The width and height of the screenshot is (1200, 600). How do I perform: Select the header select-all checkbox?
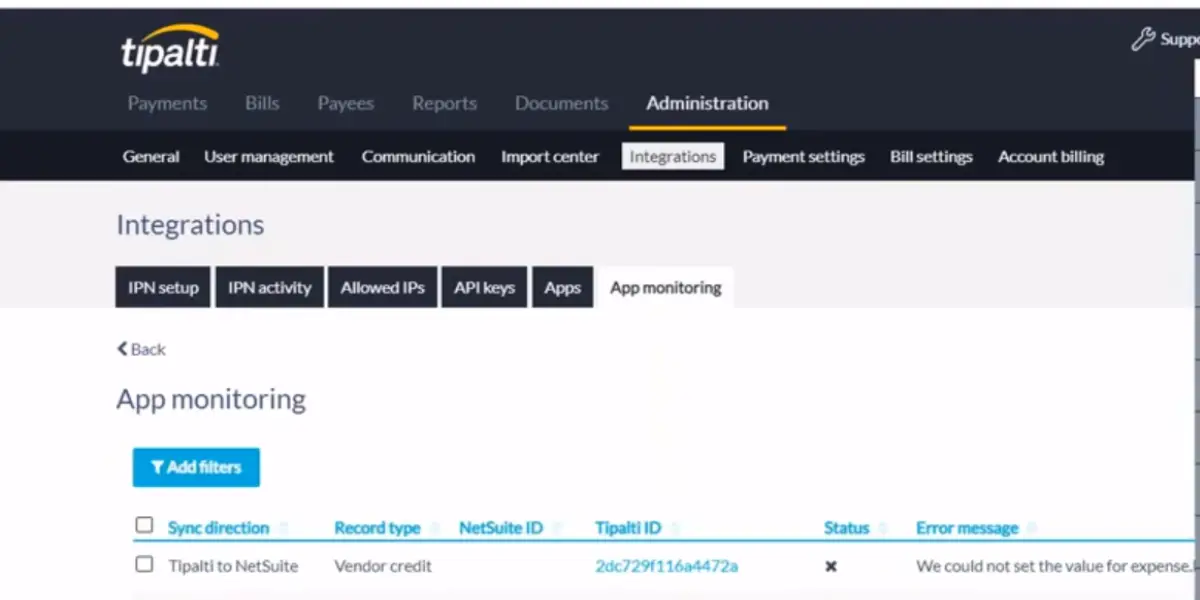[144, 525]
